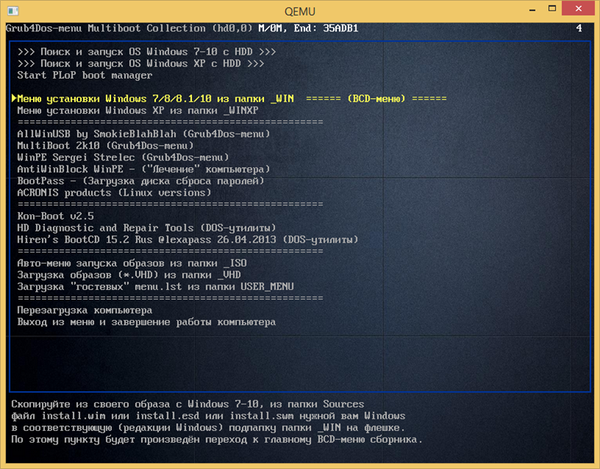The image size is (600, 469).
Task: Click the yellow selection arrow marker
Action: [14, 98]
